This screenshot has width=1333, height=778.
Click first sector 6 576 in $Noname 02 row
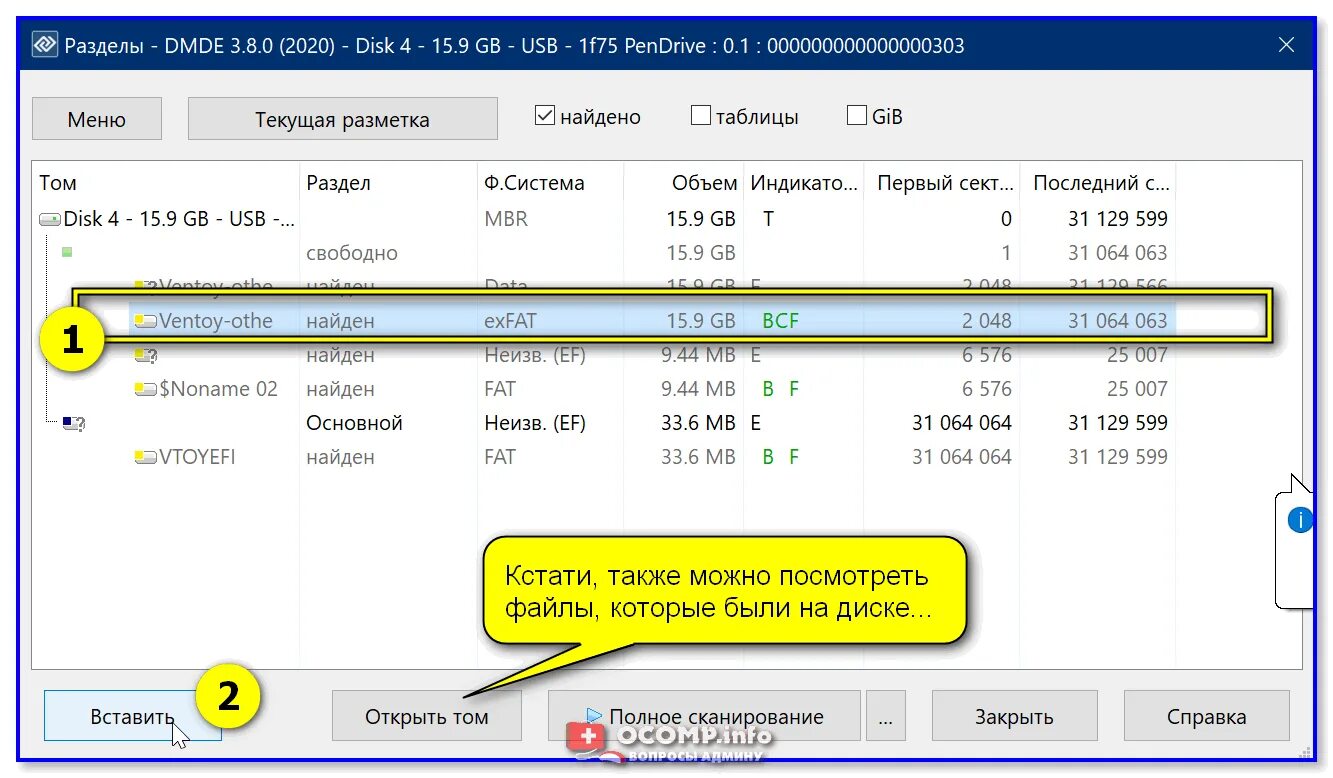(987, 389)
